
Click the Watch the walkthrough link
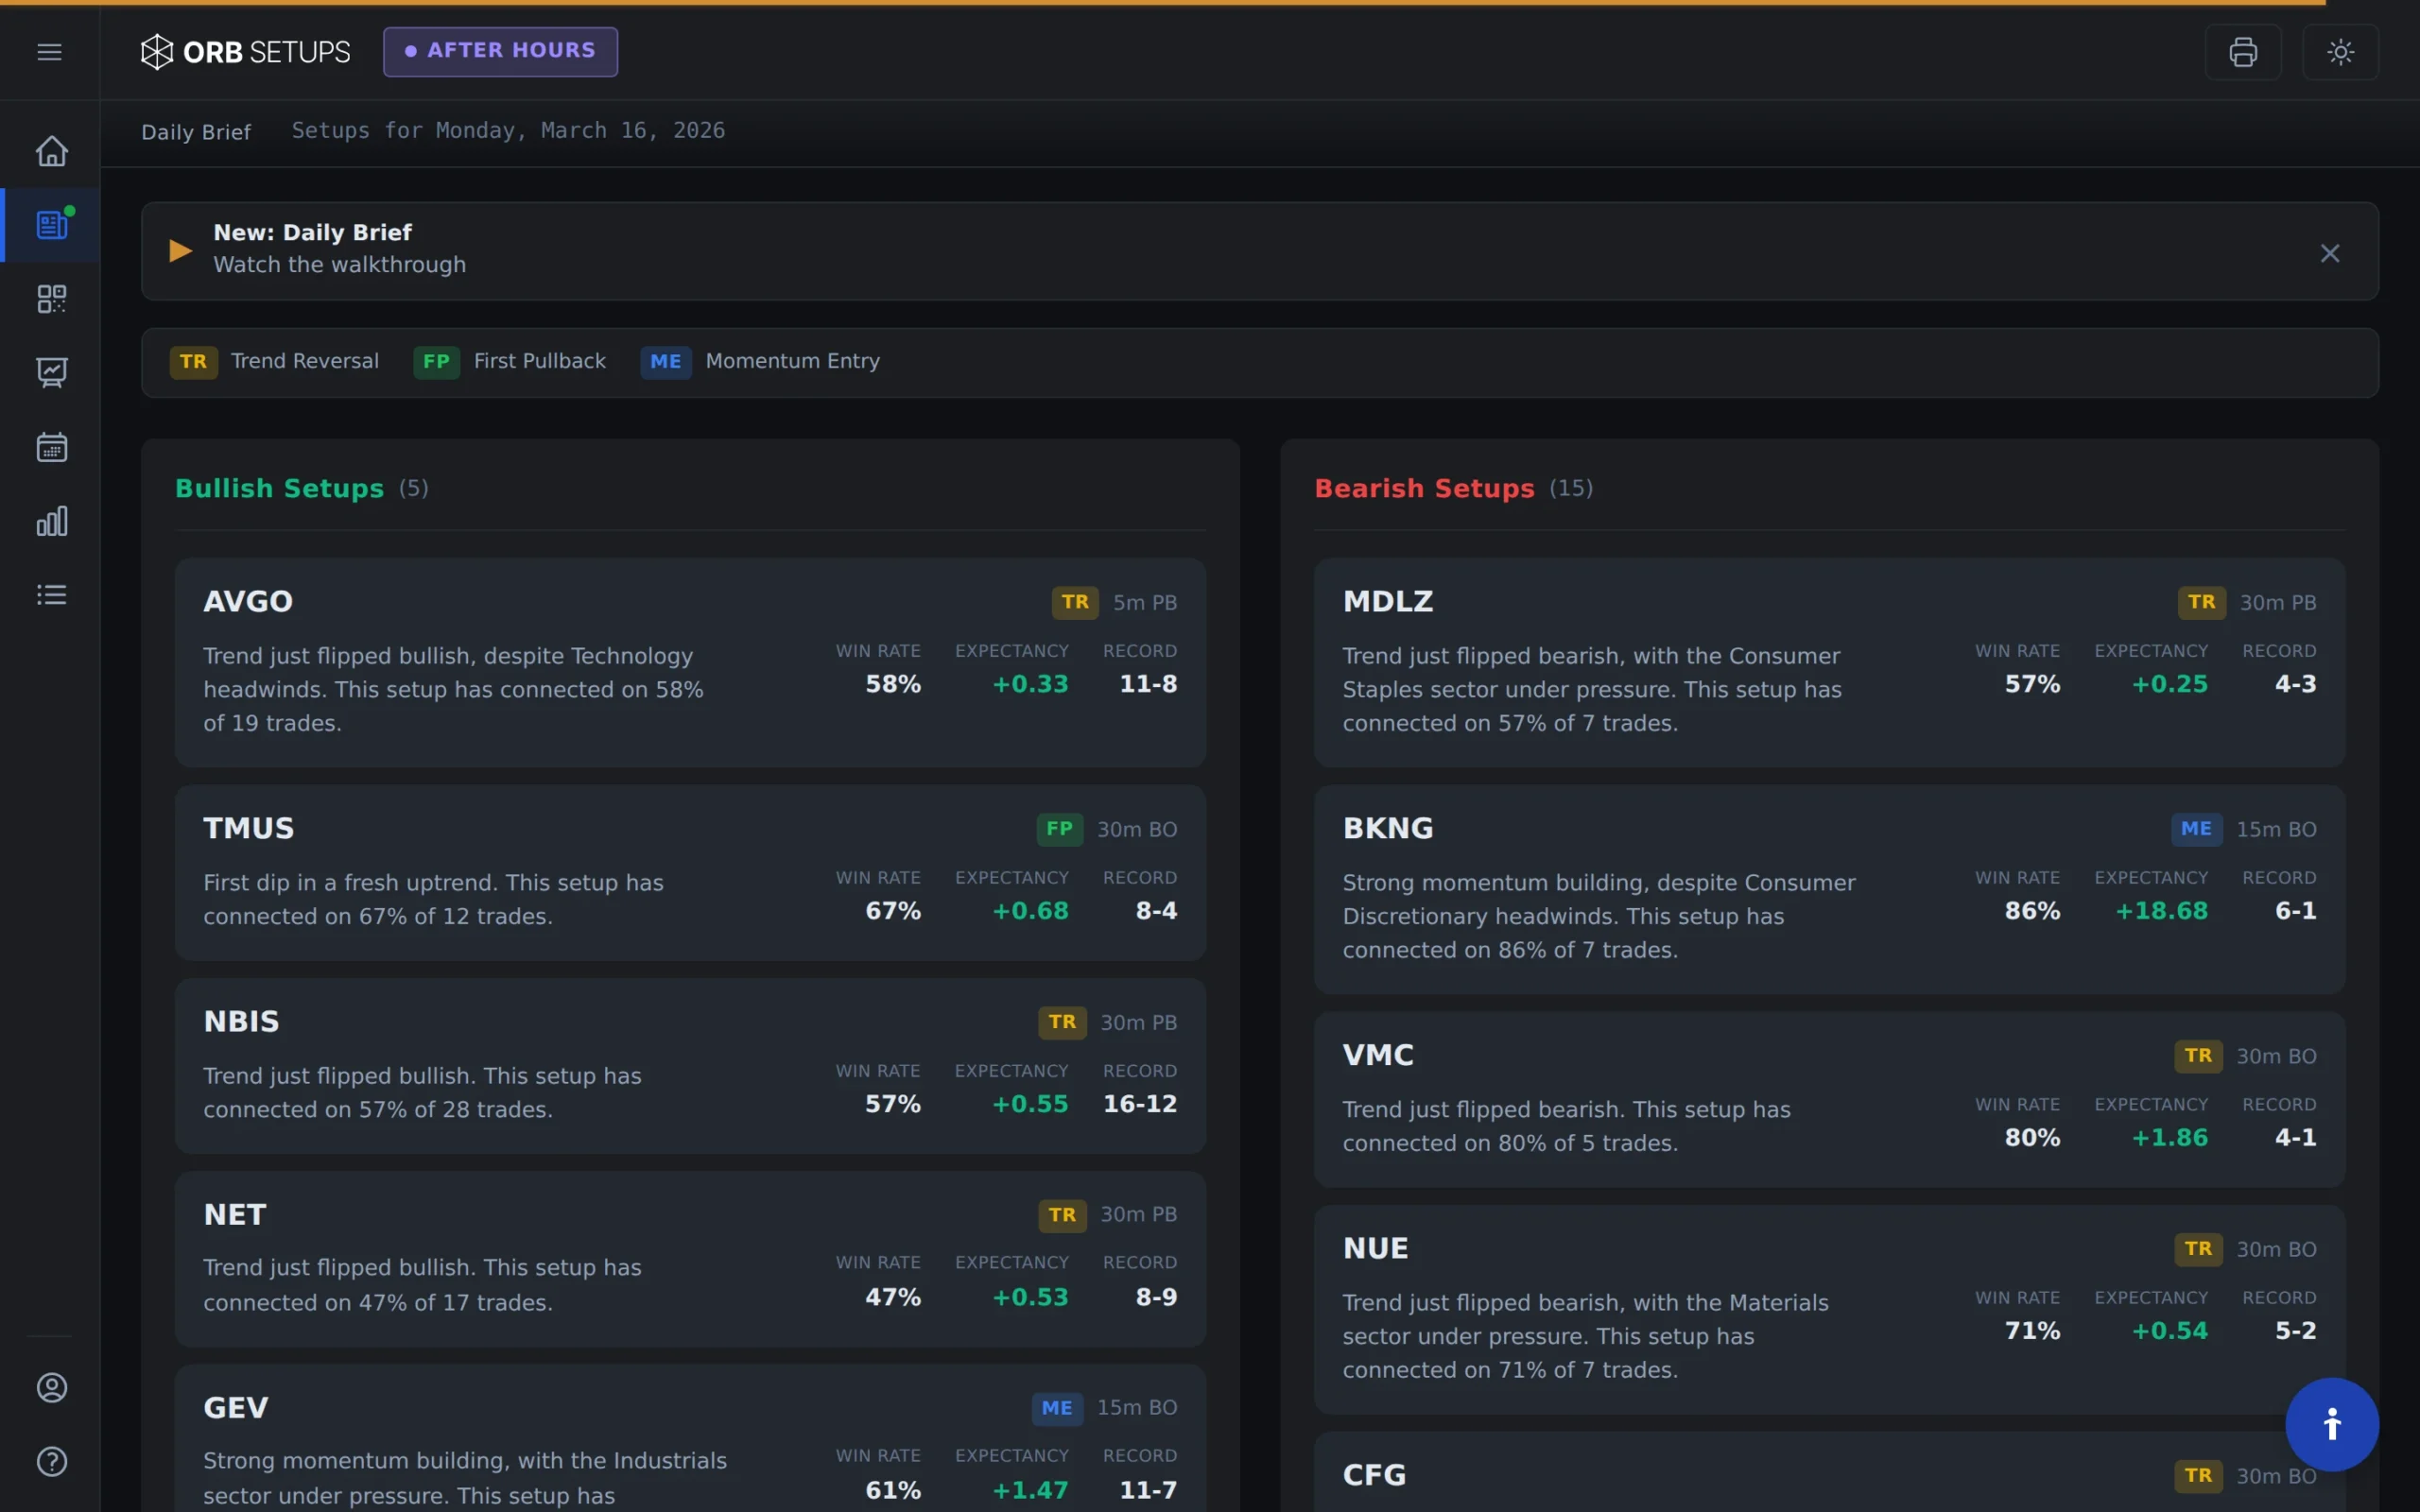click(x=339, y=265)
